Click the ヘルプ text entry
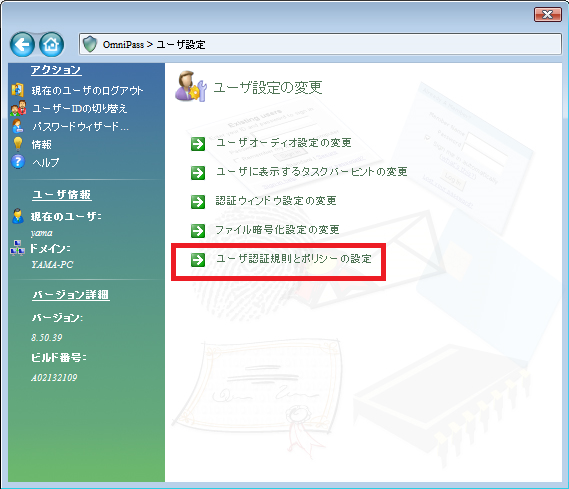This screenshot has height=489, width=569. [x=45, y=162]
